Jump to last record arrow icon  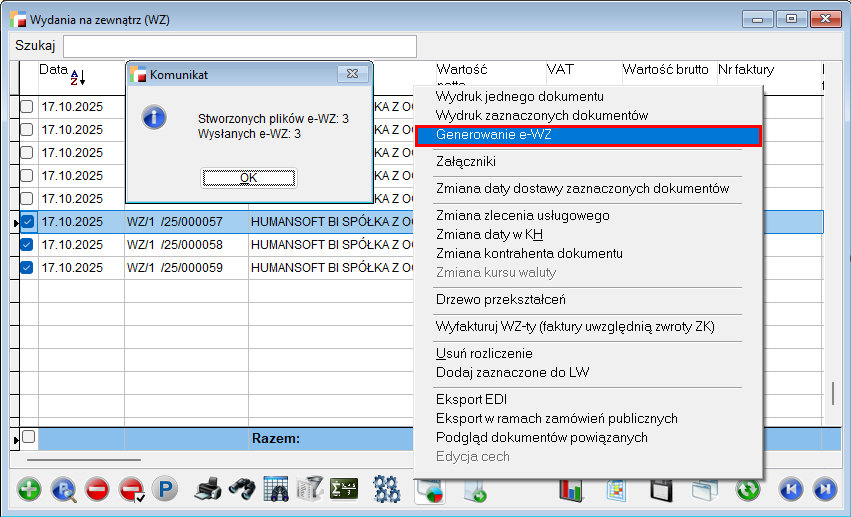tap(824, 489)
